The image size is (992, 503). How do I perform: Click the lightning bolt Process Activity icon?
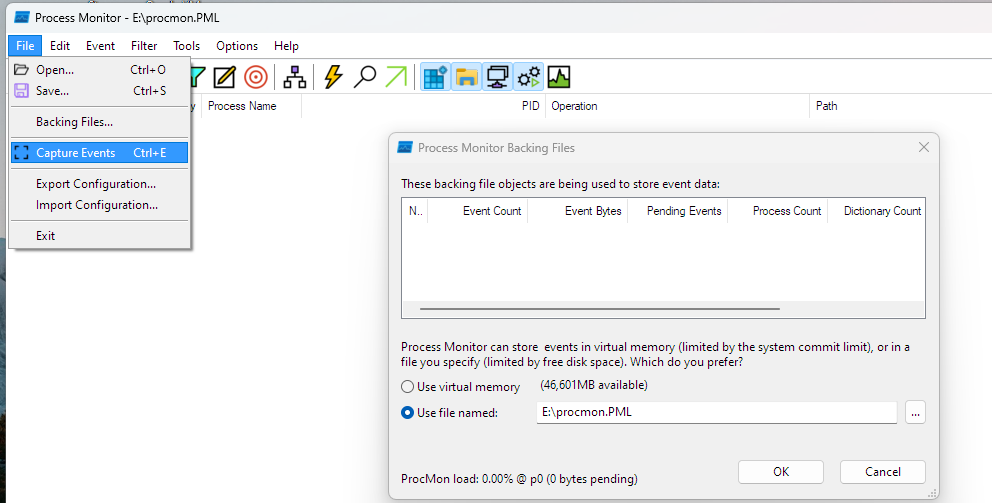click(x=333, y=77)
